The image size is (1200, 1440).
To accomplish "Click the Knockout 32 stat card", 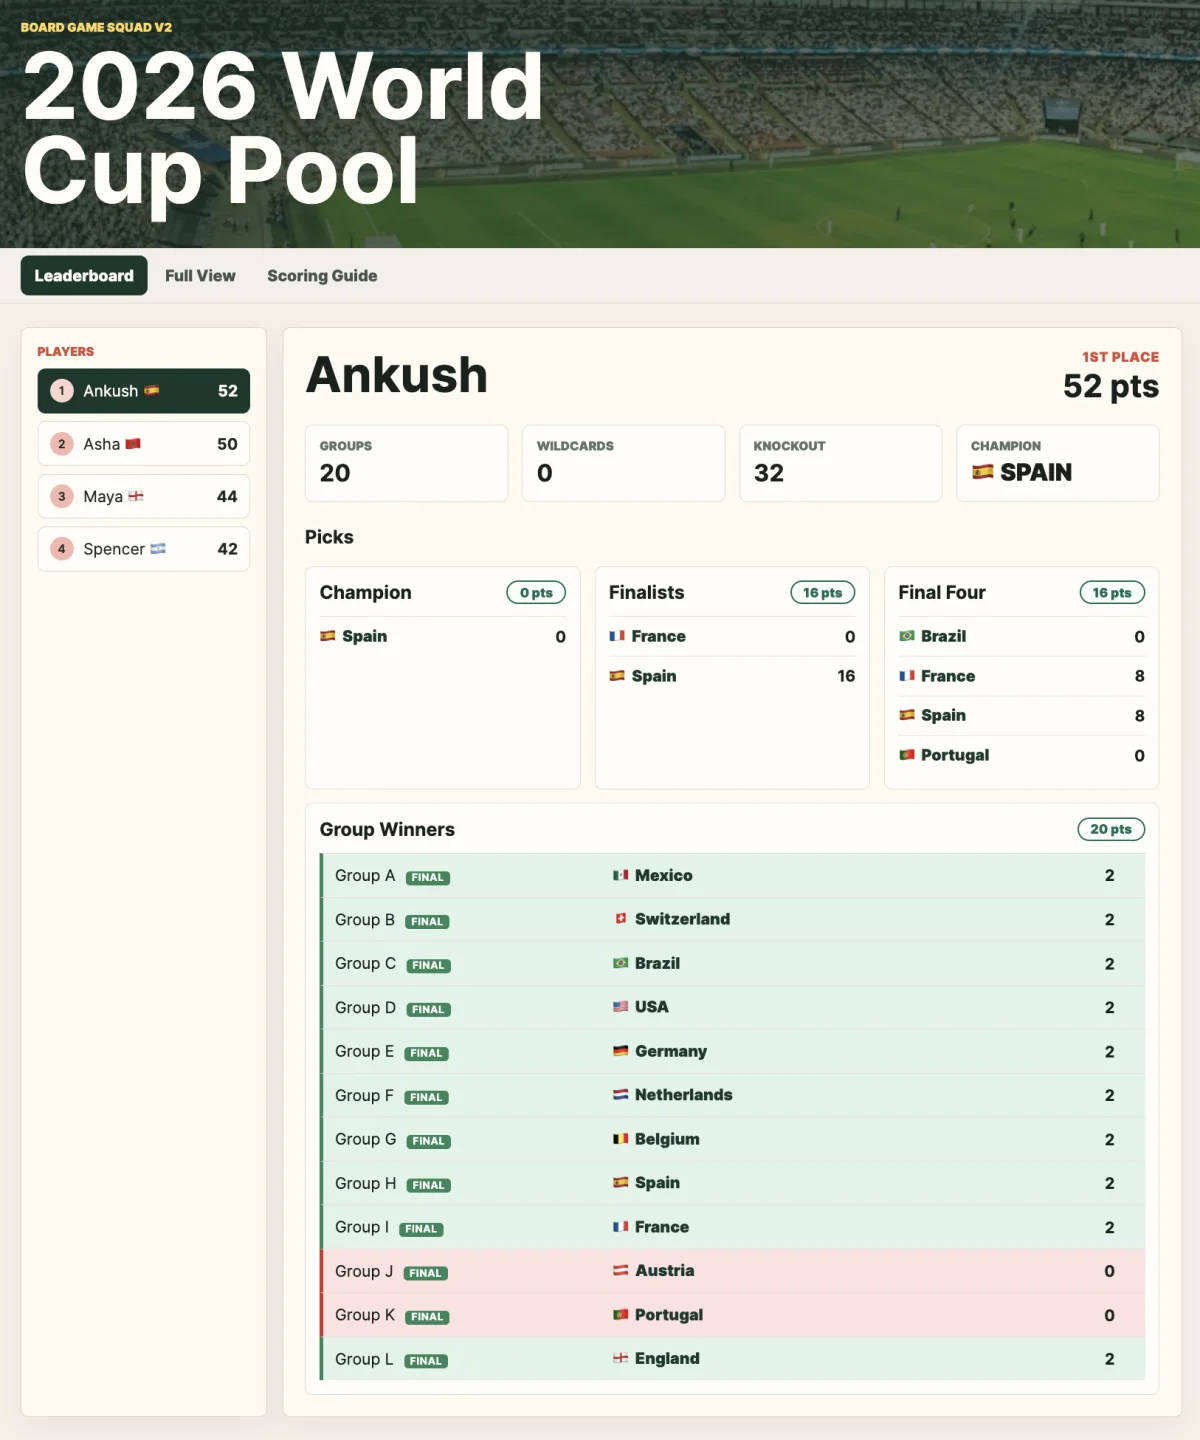I will point(841,463).
